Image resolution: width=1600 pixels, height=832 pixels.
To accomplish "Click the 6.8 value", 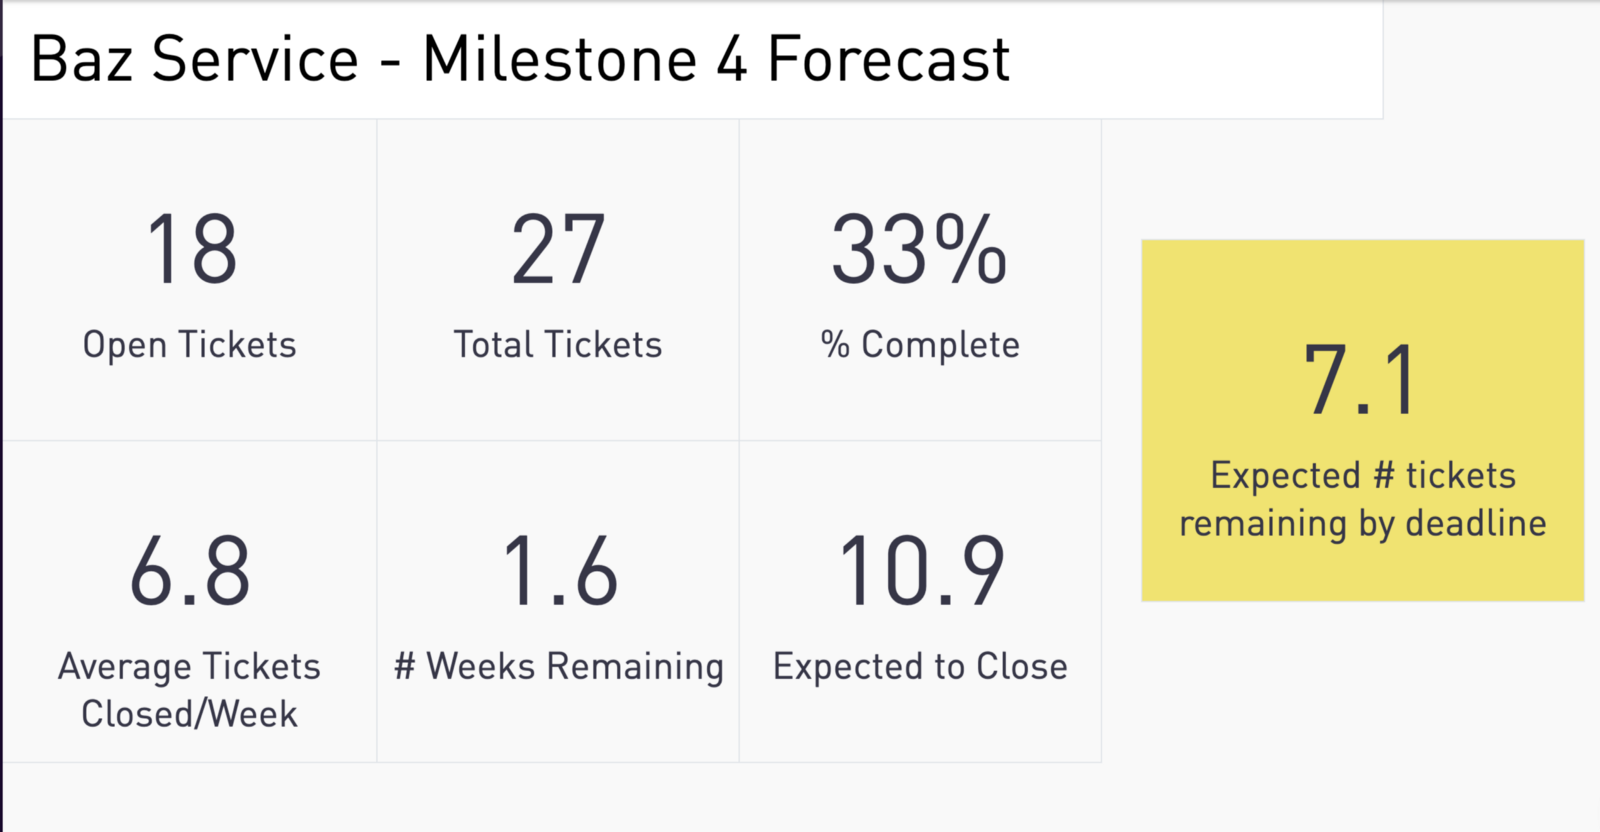I will point(190,571).
